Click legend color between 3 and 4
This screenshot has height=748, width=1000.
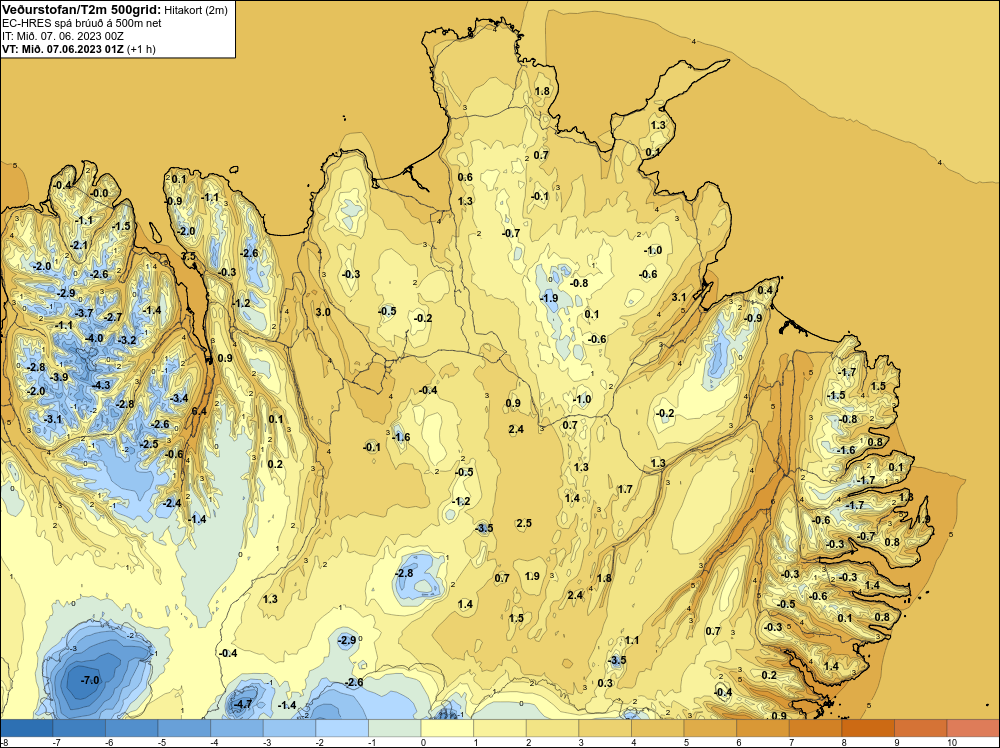pyautogui.click(x=605, y=728)
